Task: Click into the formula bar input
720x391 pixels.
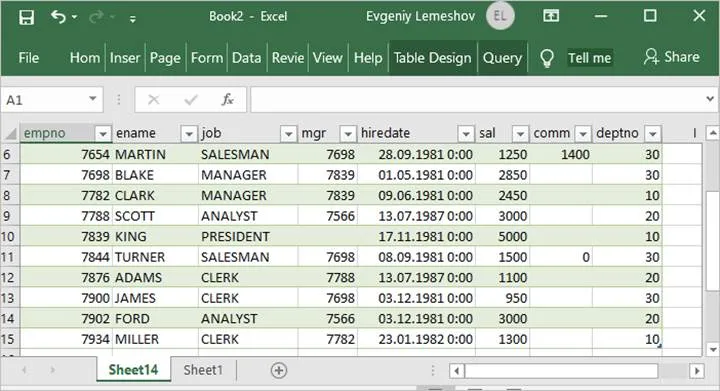Action: click(477, 100)
